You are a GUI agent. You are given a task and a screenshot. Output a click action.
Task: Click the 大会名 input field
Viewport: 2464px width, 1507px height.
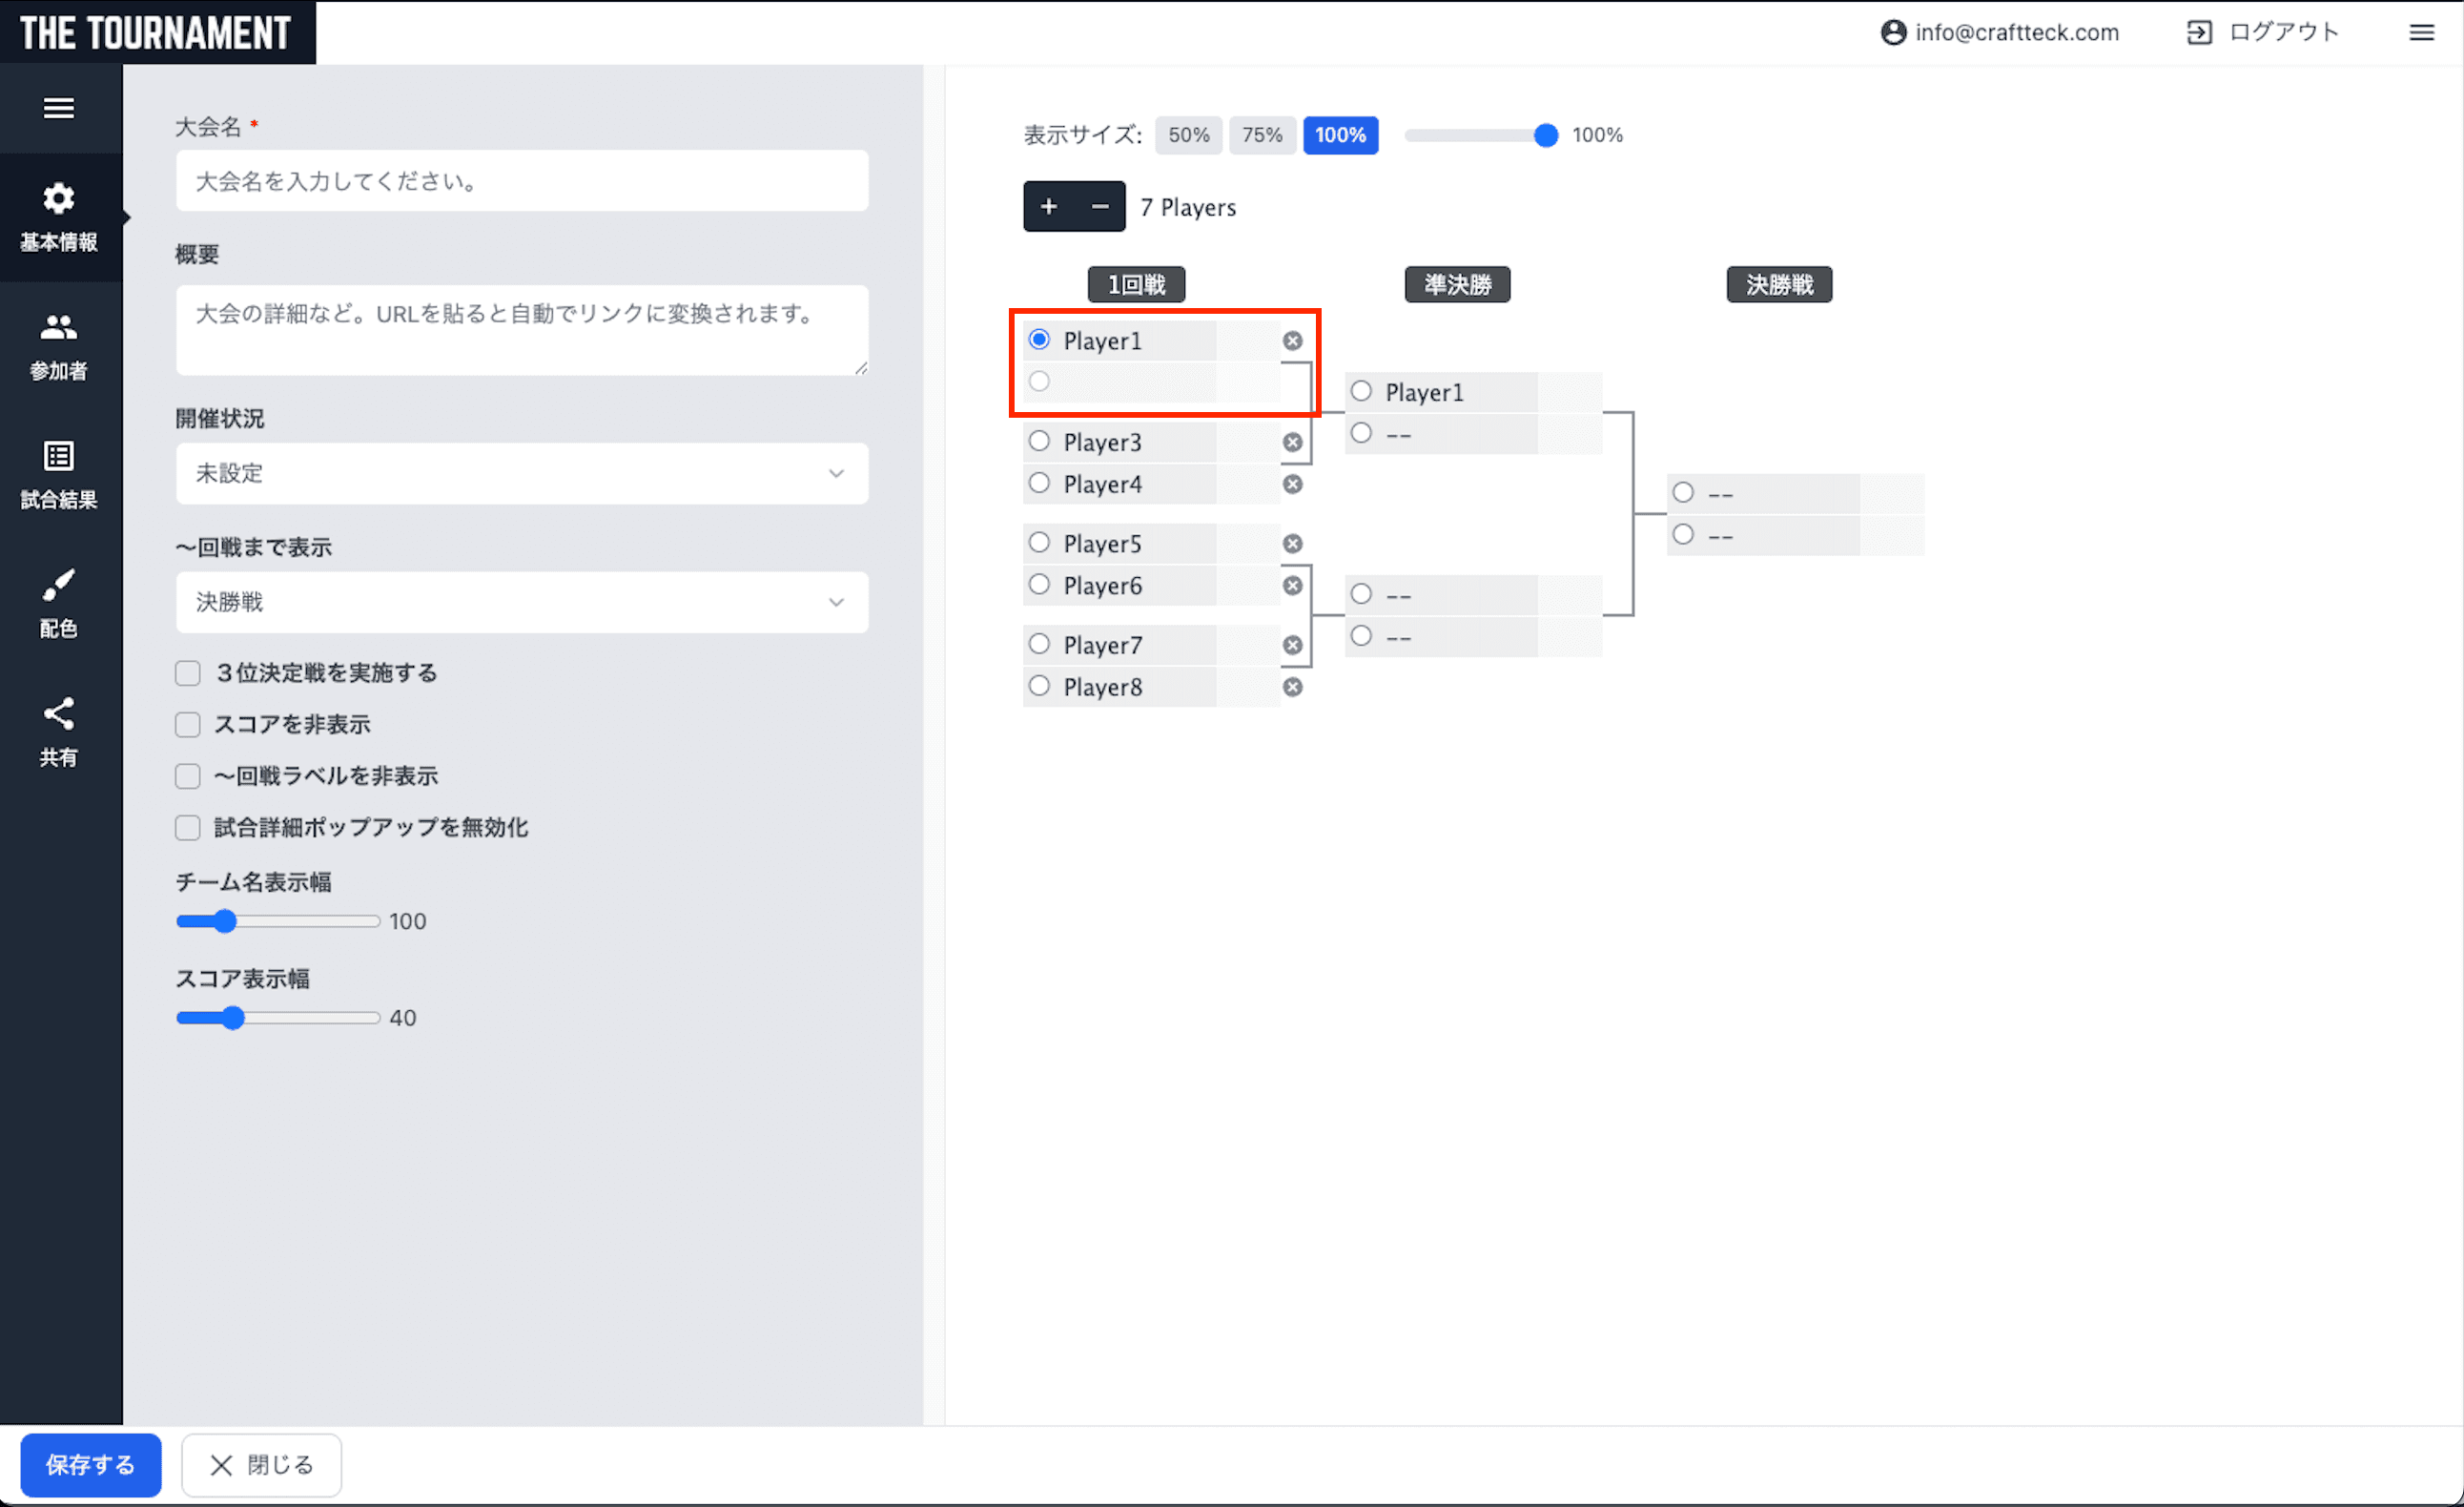point(521,181)
